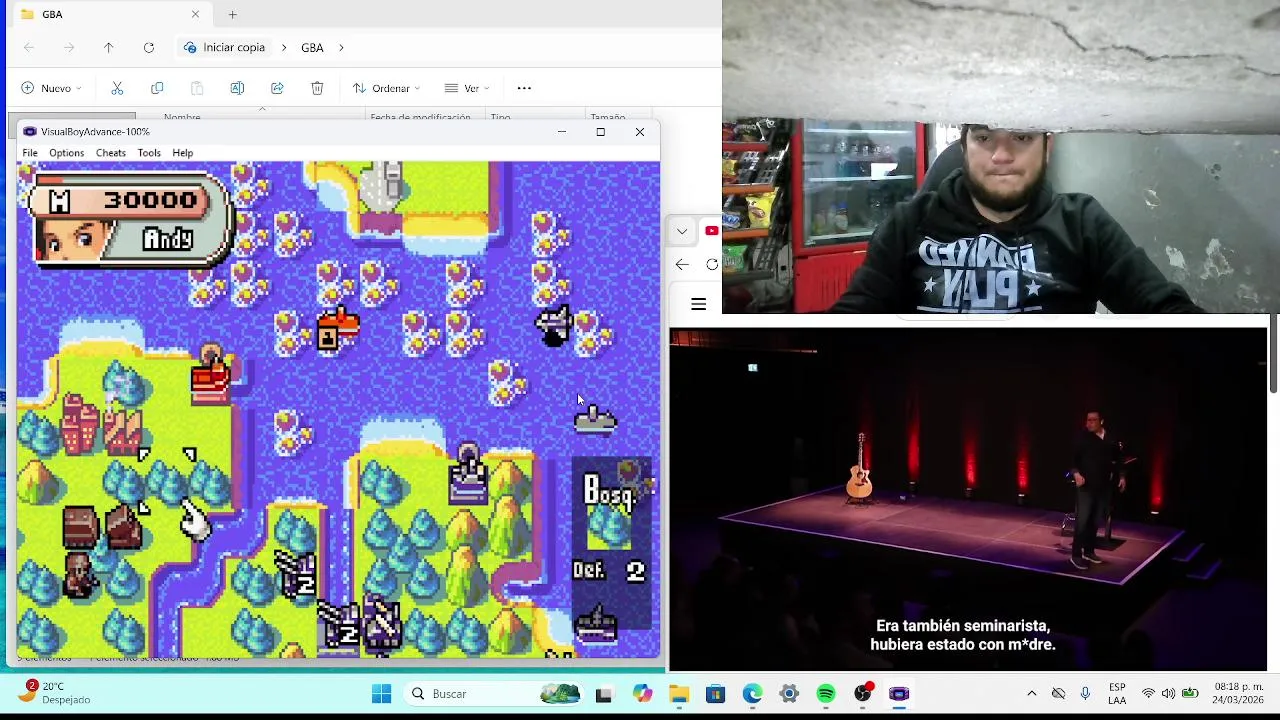Click the glove pointer cursor on the map
This screenshot has width=1280, height=720.
click(x=194, y=520)
